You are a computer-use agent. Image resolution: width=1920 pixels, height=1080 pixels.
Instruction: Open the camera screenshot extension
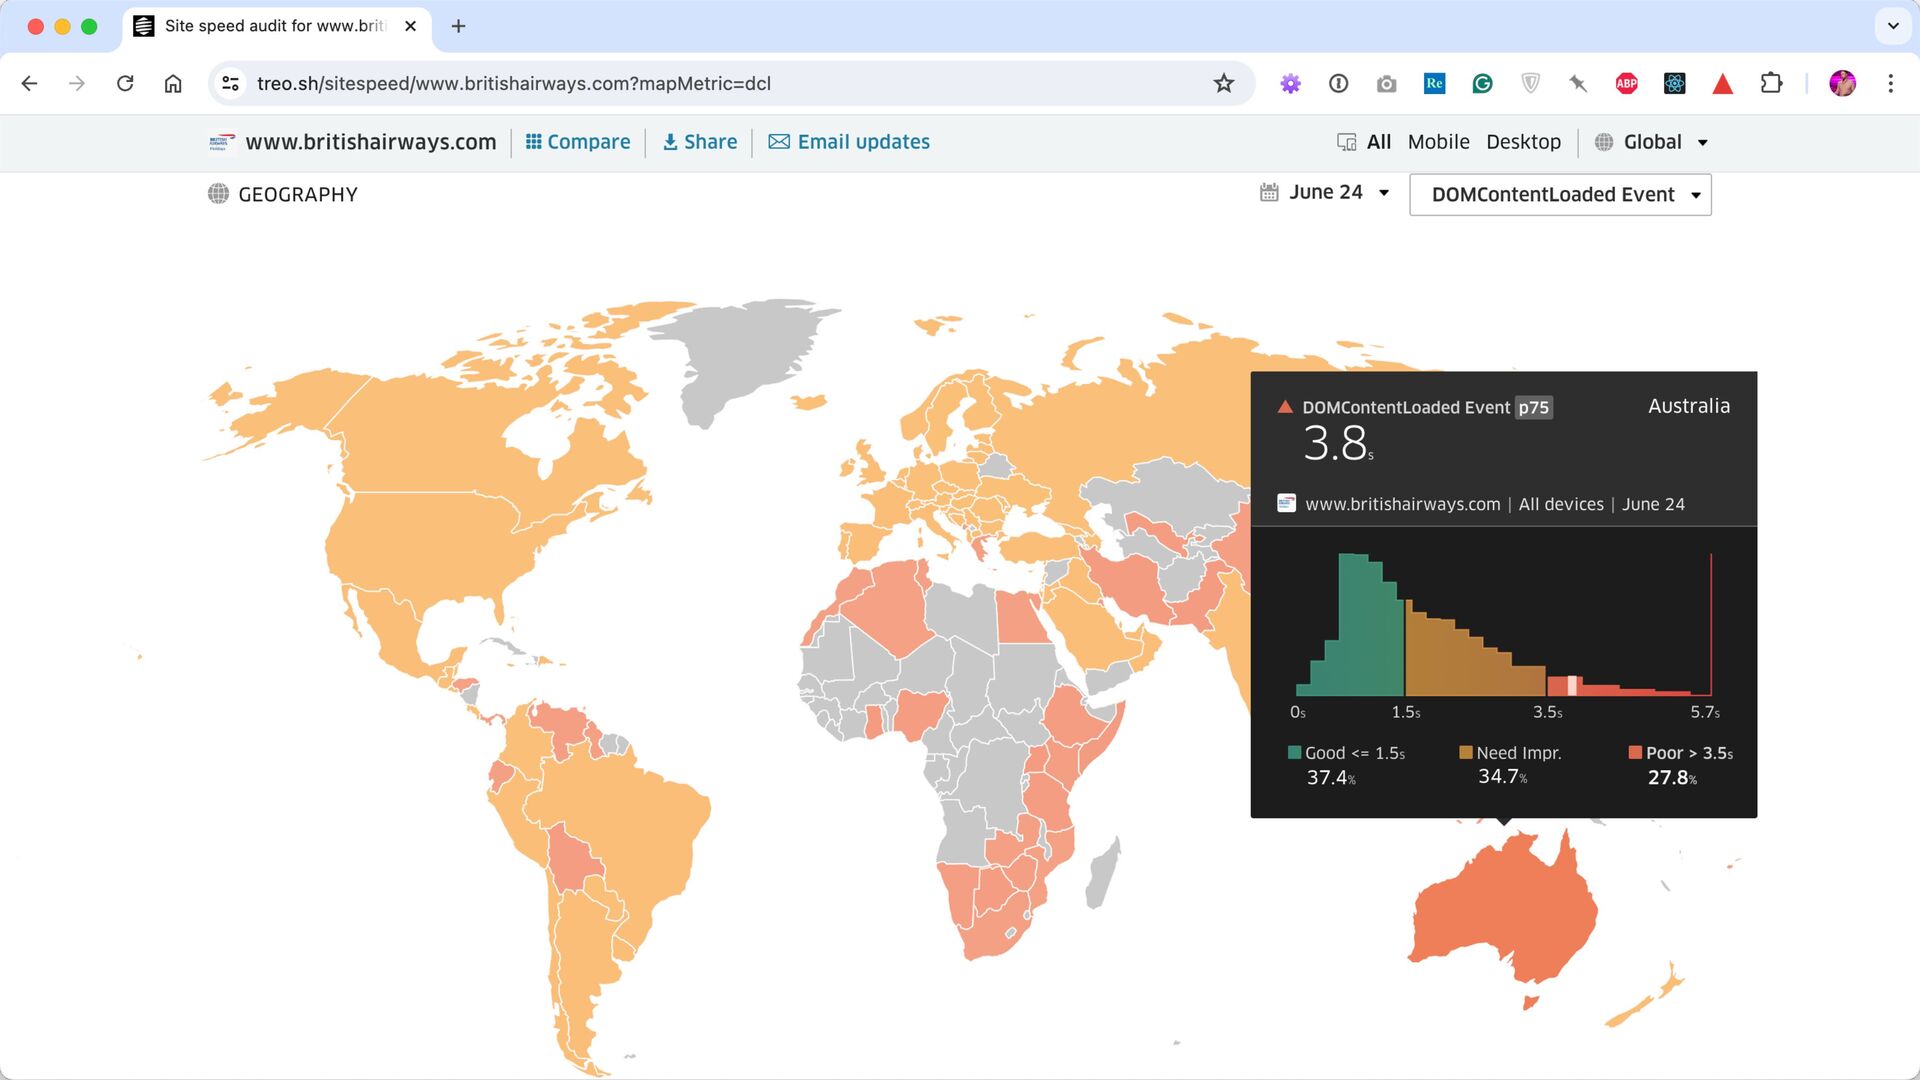tap(1386, 84)
